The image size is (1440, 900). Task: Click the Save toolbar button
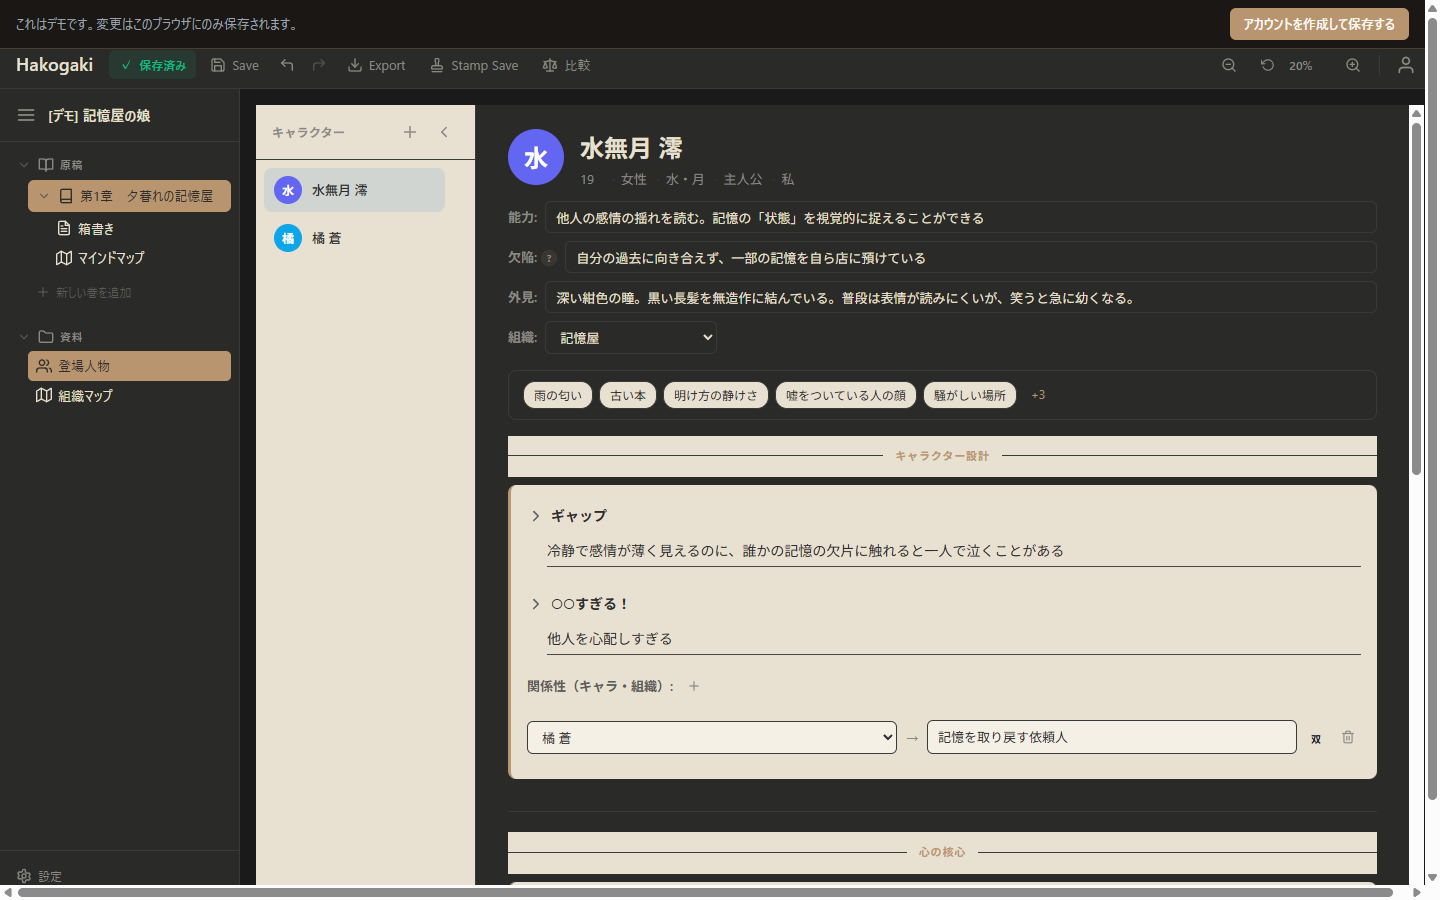pyautogui.click(x=235, y=65)
